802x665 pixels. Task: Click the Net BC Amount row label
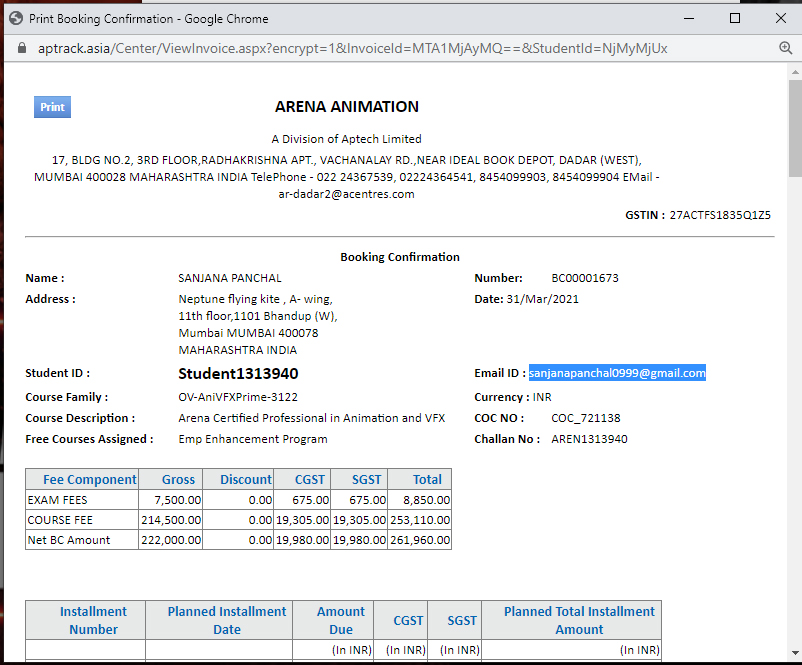click(x=69, y=540)
